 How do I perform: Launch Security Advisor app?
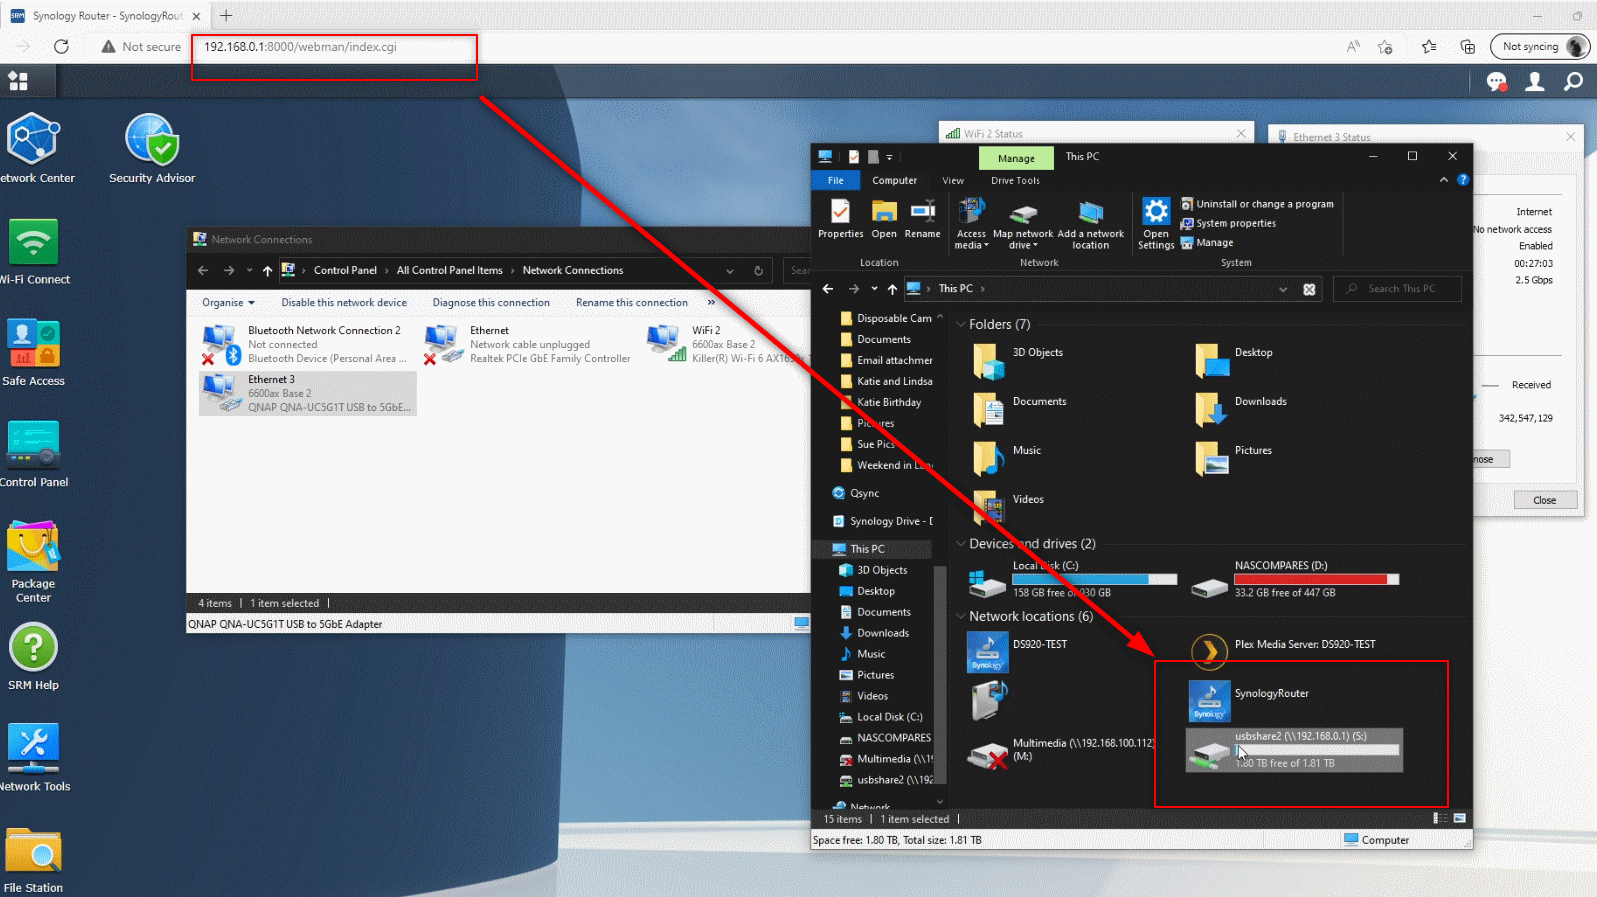[152, 148]
